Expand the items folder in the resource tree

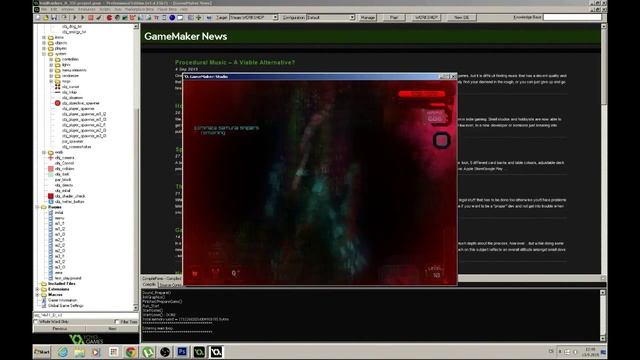tap(44, 37)
